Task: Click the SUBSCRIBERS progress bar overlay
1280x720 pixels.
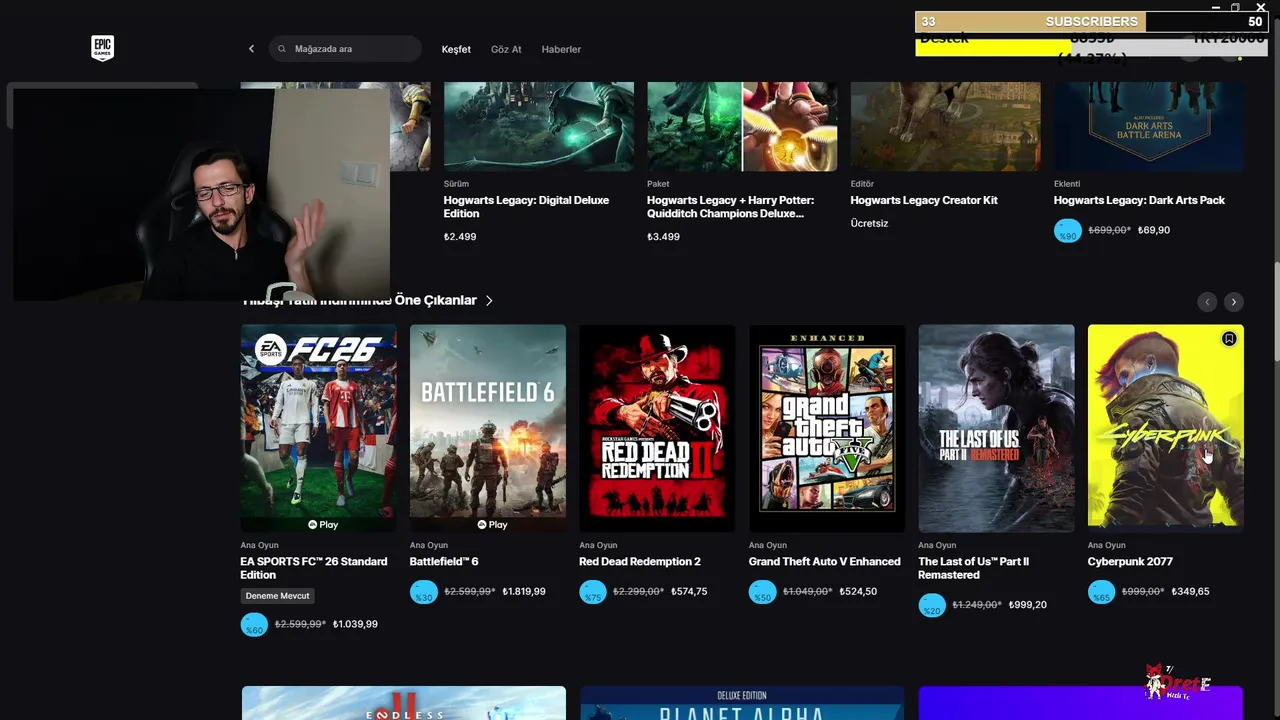Action: coord(1091,21)
